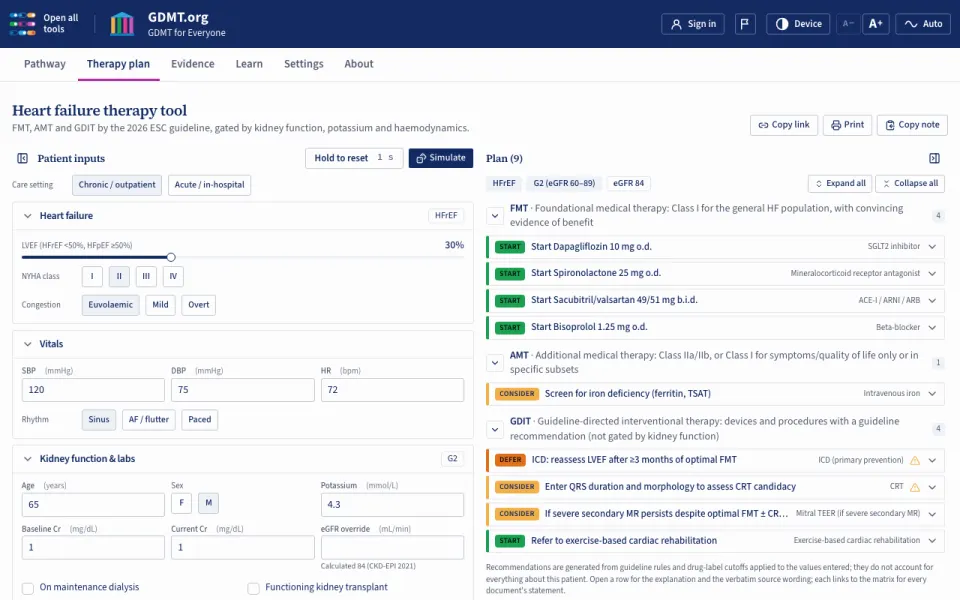Run Simulate on patient inputs
This screenshot has width=960, height=600.
tap(441, 158)
